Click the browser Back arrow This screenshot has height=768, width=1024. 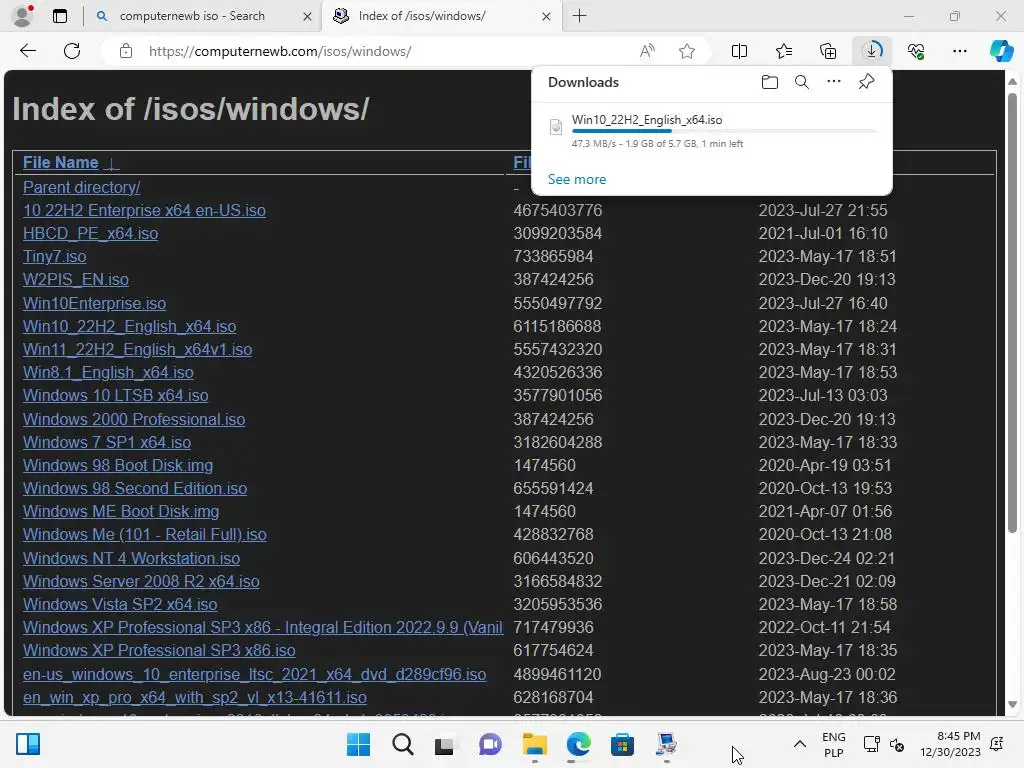(x=27, y=51)
